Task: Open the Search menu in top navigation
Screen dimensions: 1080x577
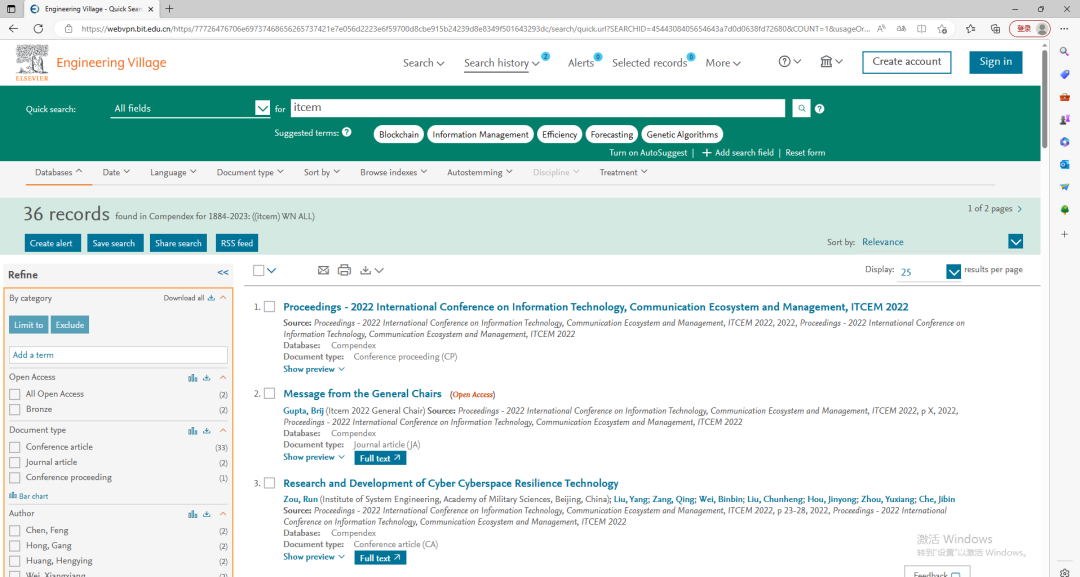Action: [423, 63]
